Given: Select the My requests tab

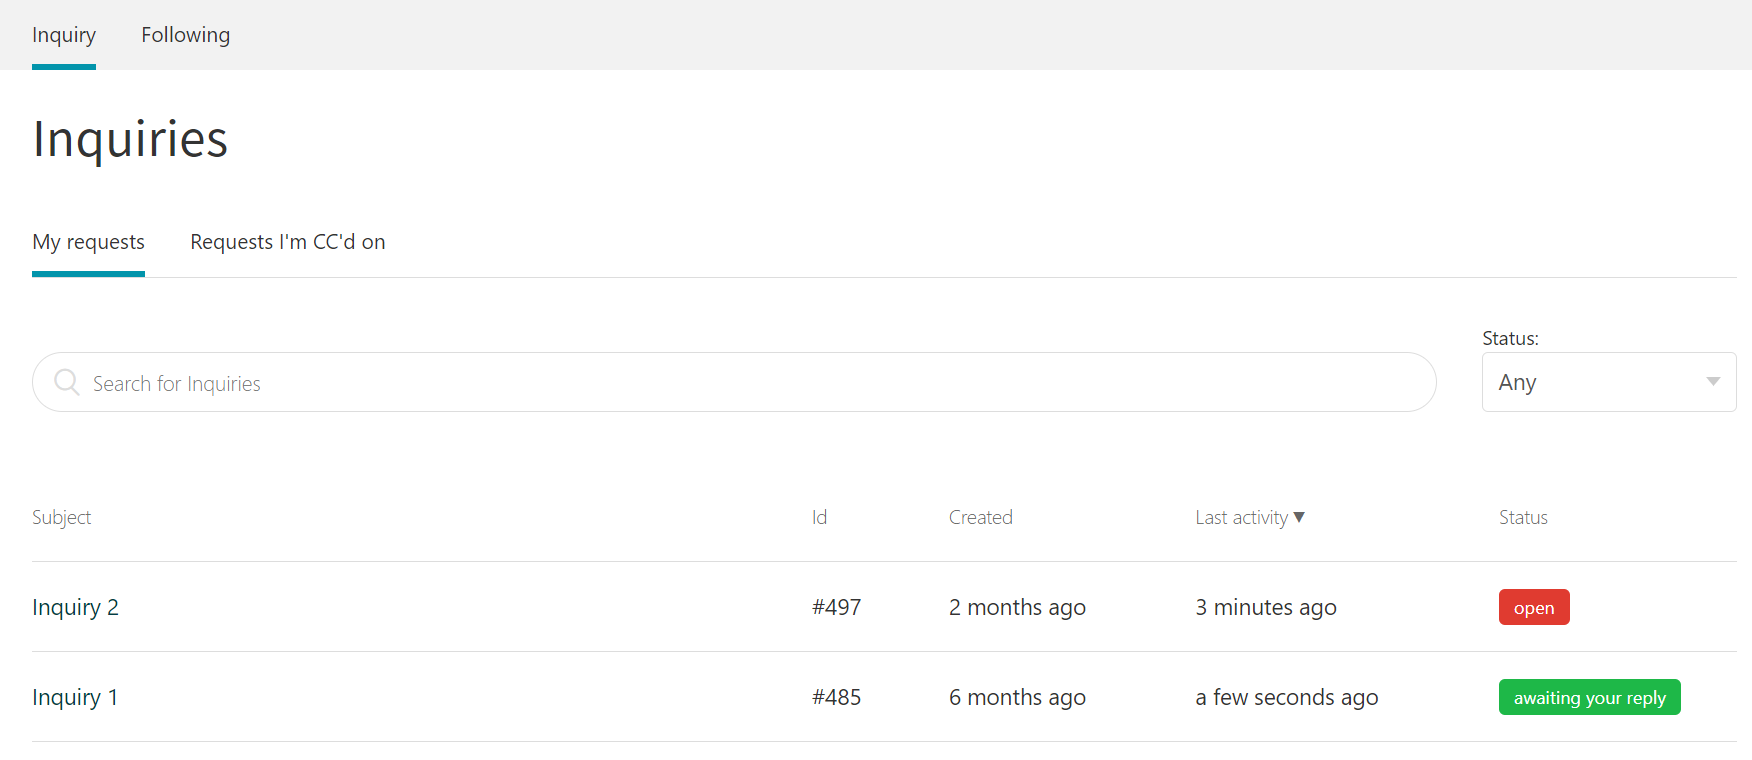Looking at the screenshot, I should tap(88, 241).
